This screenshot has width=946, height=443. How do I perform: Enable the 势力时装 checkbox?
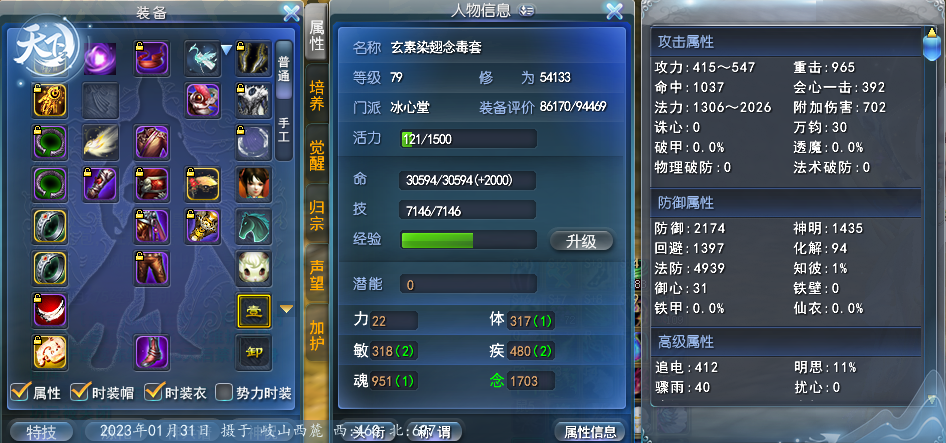click(x=224, y=392)
